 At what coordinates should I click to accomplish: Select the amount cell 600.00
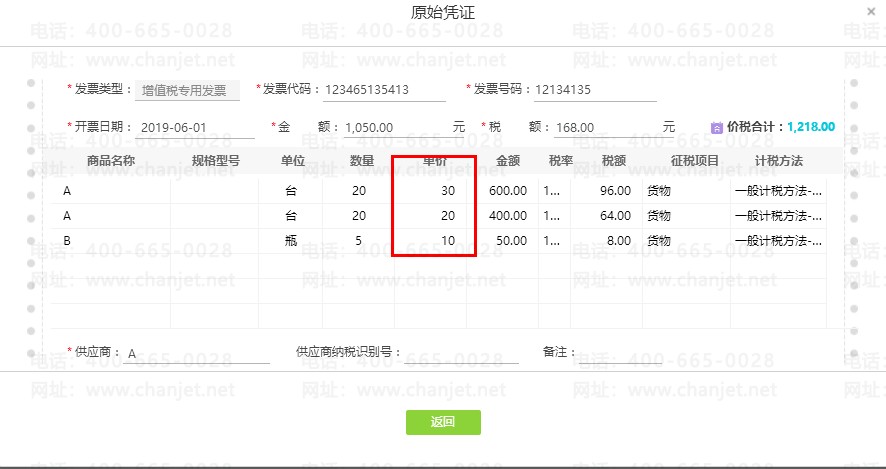point(503,191)
